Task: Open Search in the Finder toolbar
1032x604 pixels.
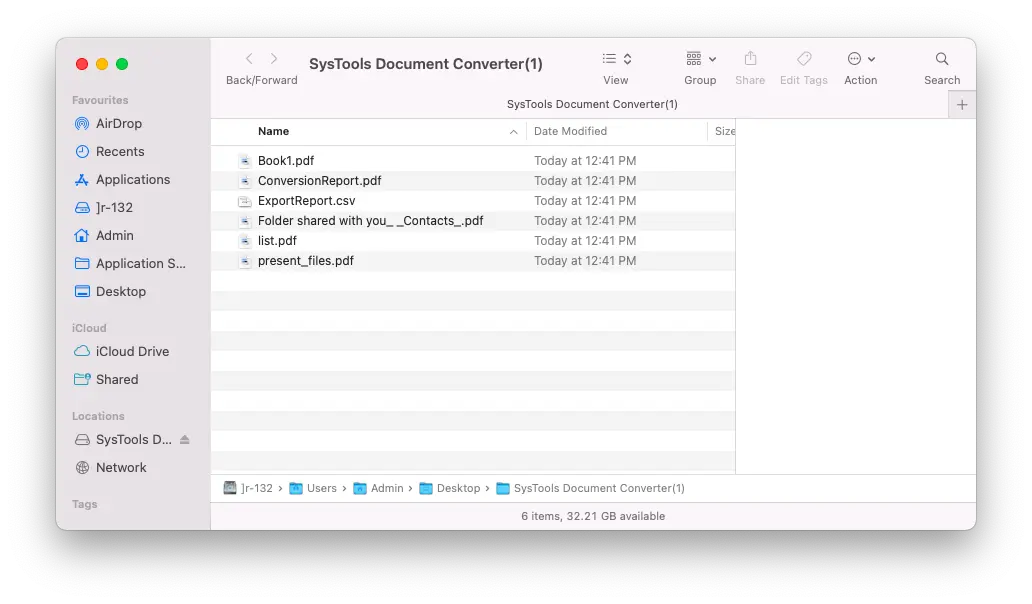Action: pos(942,59)
